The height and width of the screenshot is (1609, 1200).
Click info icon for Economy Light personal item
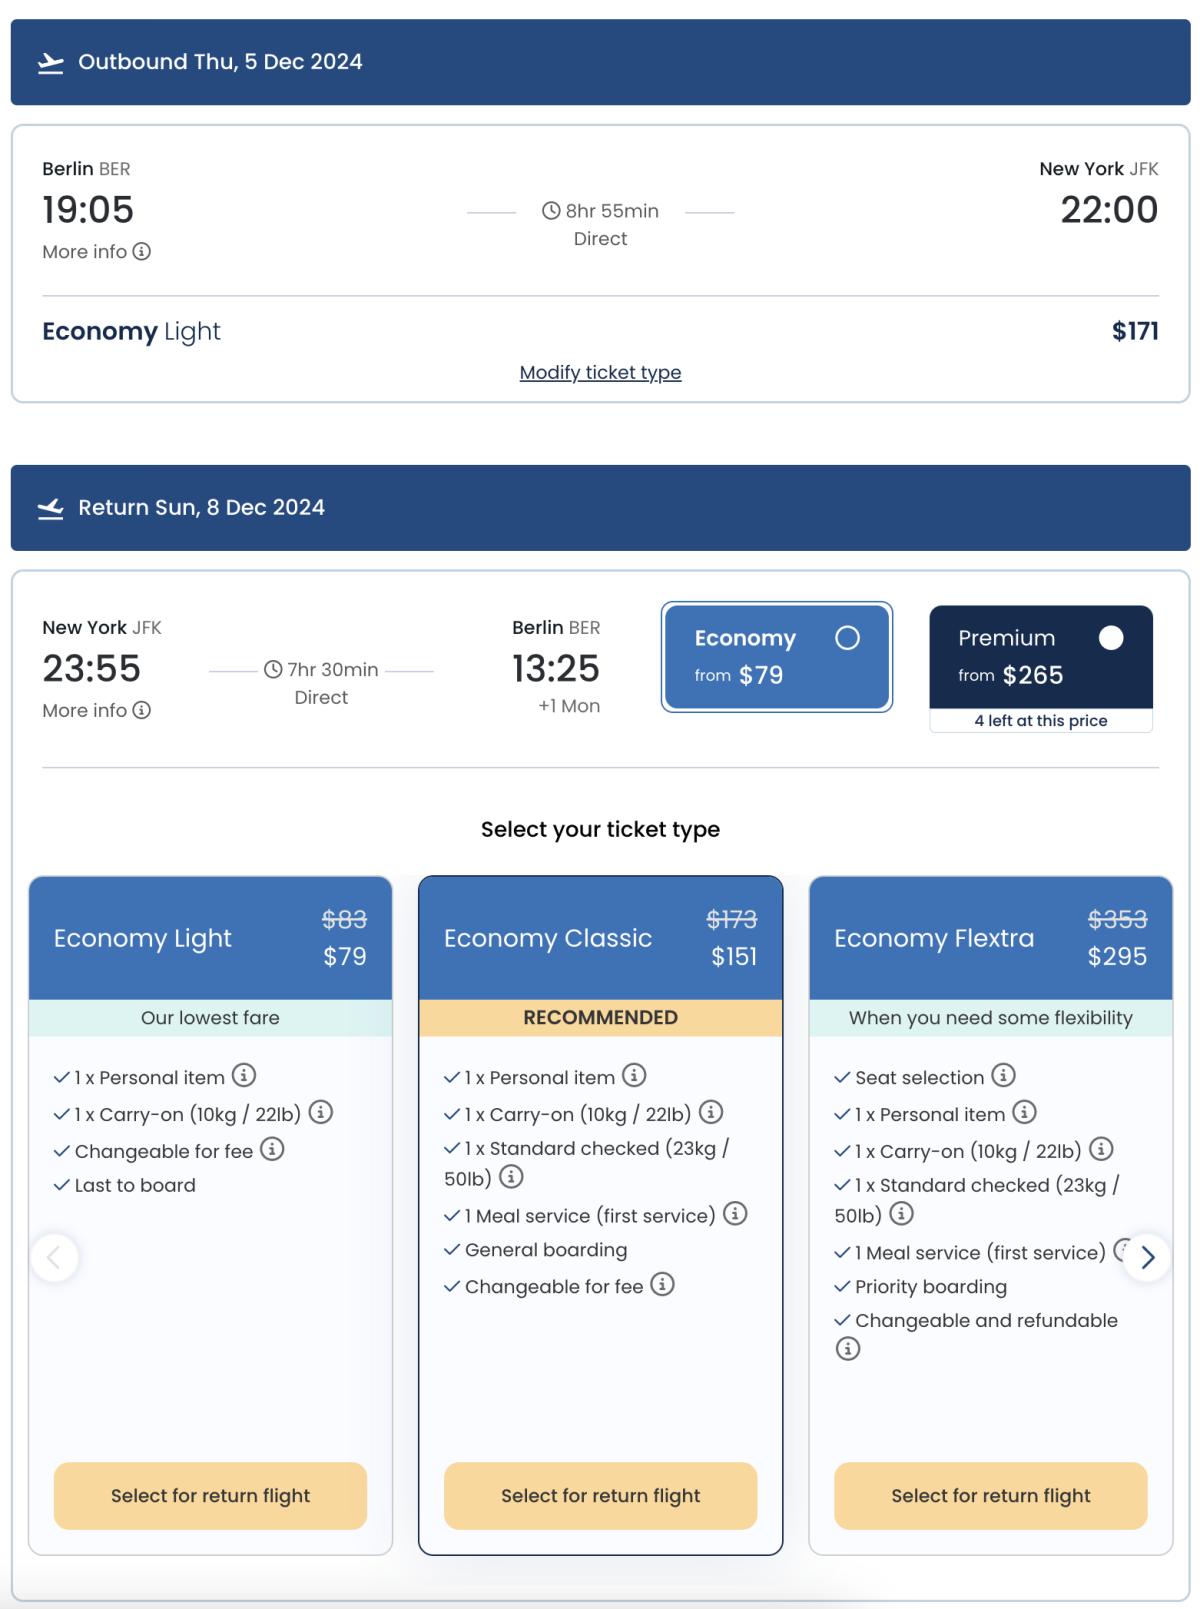point(244,1075)
